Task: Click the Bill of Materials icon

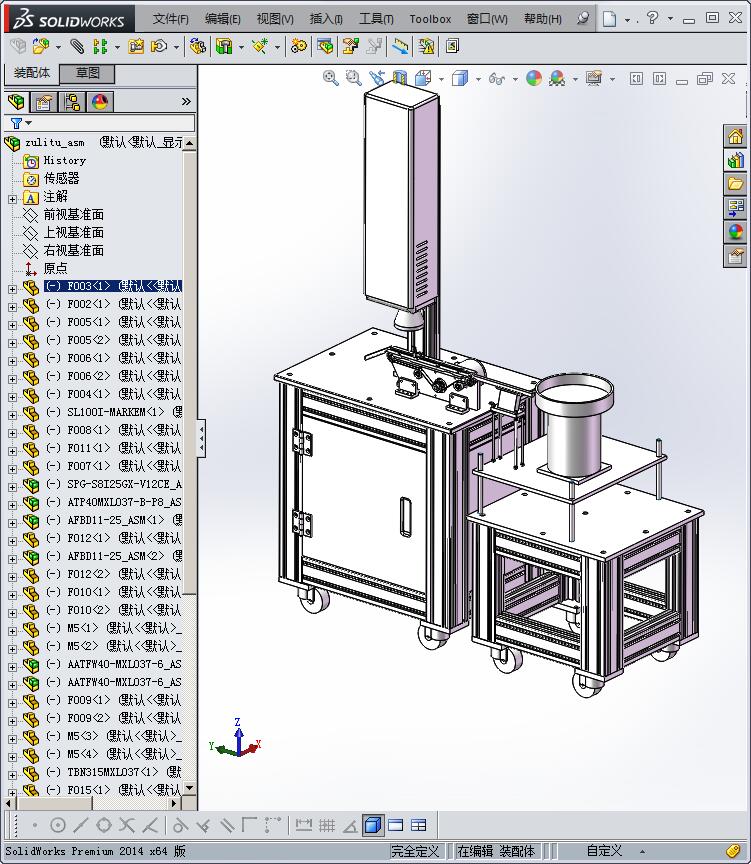Action: (x=325, y=46)
